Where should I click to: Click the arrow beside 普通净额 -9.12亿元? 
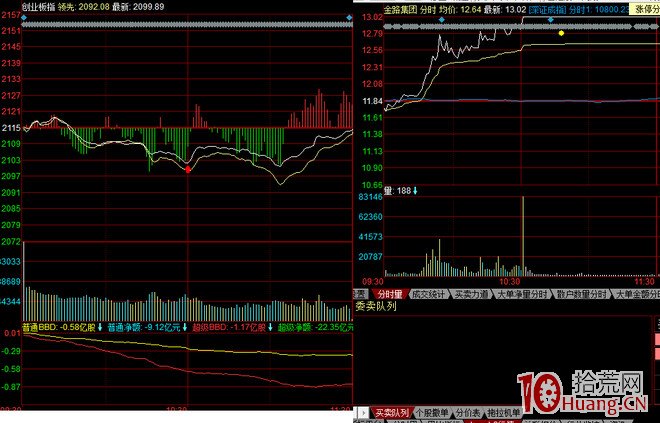coord(184,327)
